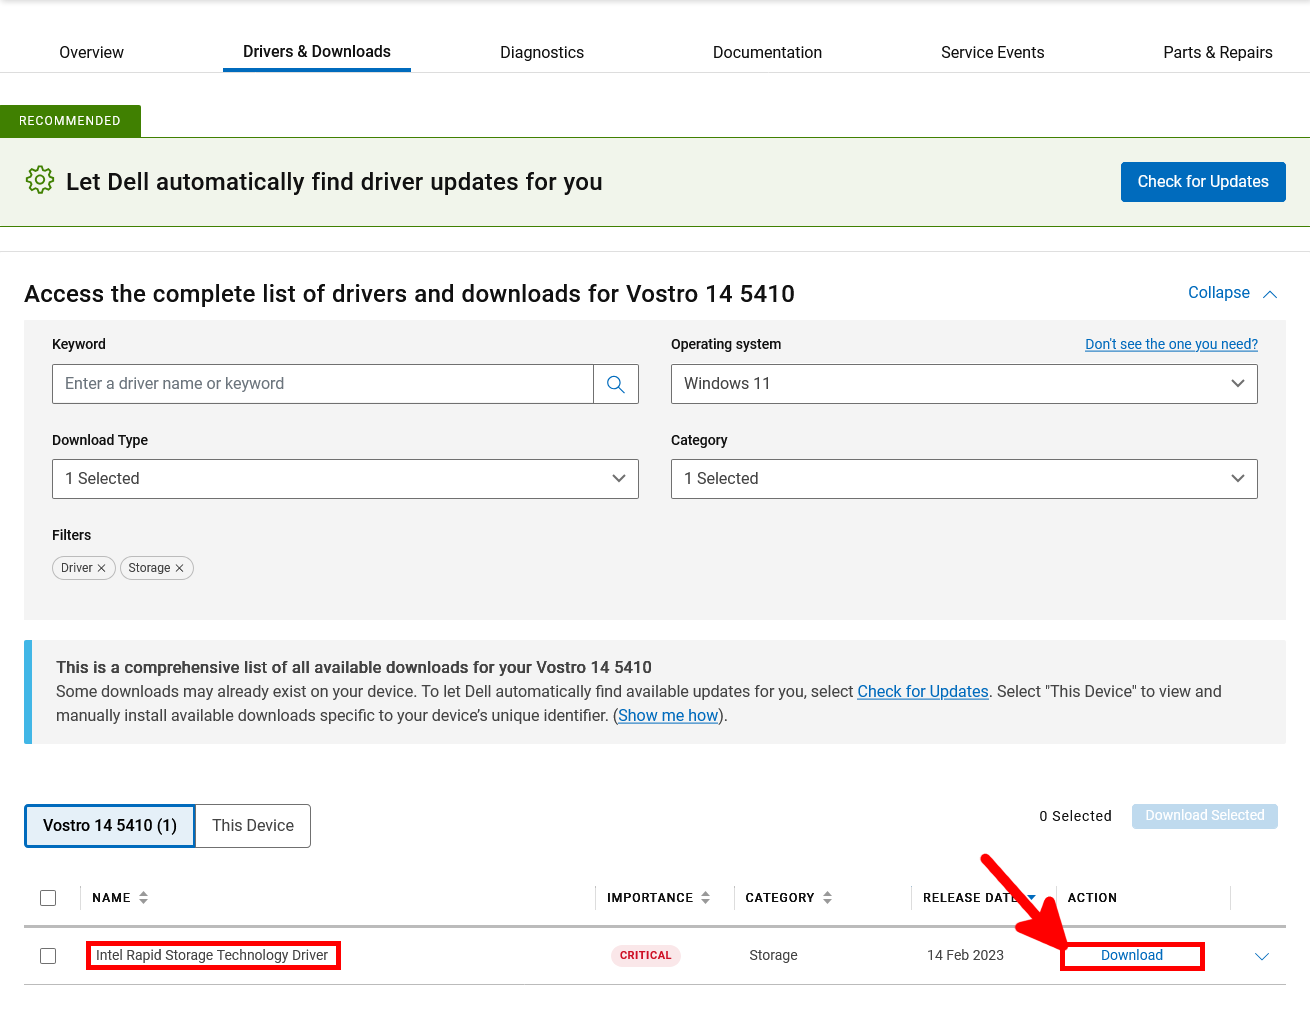
Task: Sort drivers by the NAME column
Action: tap(143, 897)
